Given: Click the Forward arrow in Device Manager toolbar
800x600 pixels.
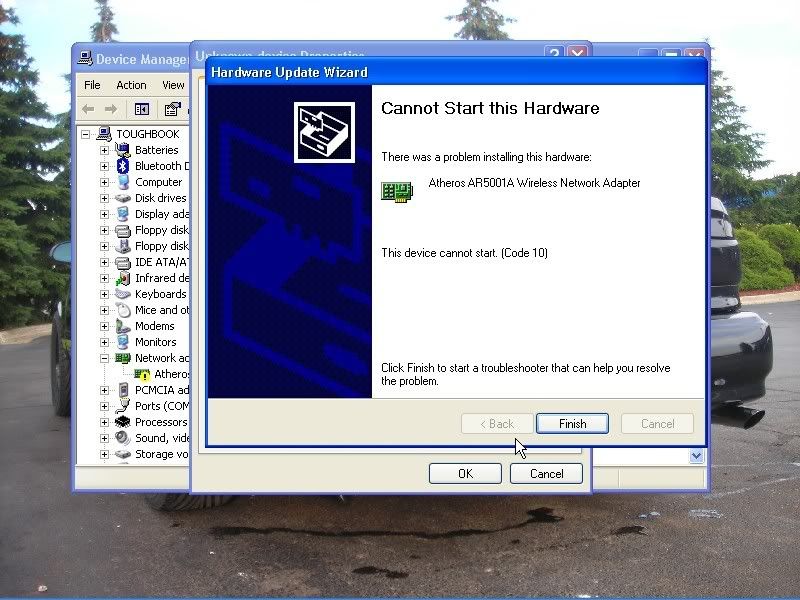Looking at the screenshot, I should pos(111,109).
